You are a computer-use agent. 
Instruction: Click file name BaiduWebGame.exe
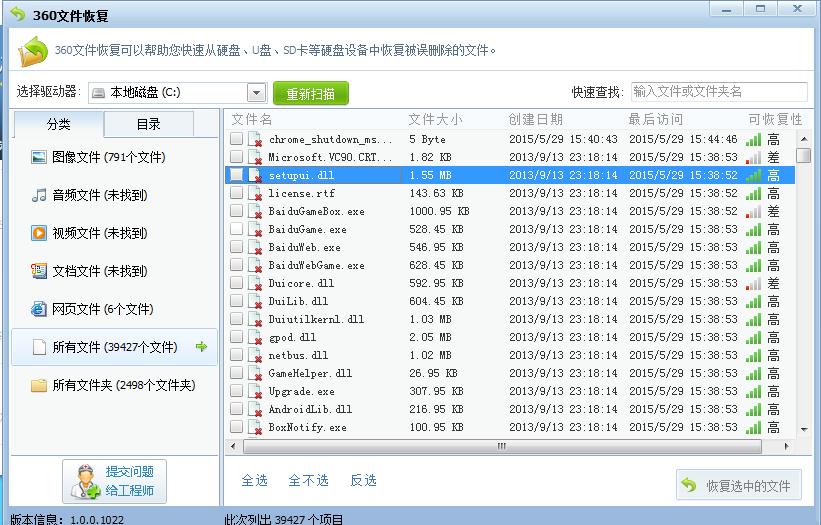[x=316, y=265]
